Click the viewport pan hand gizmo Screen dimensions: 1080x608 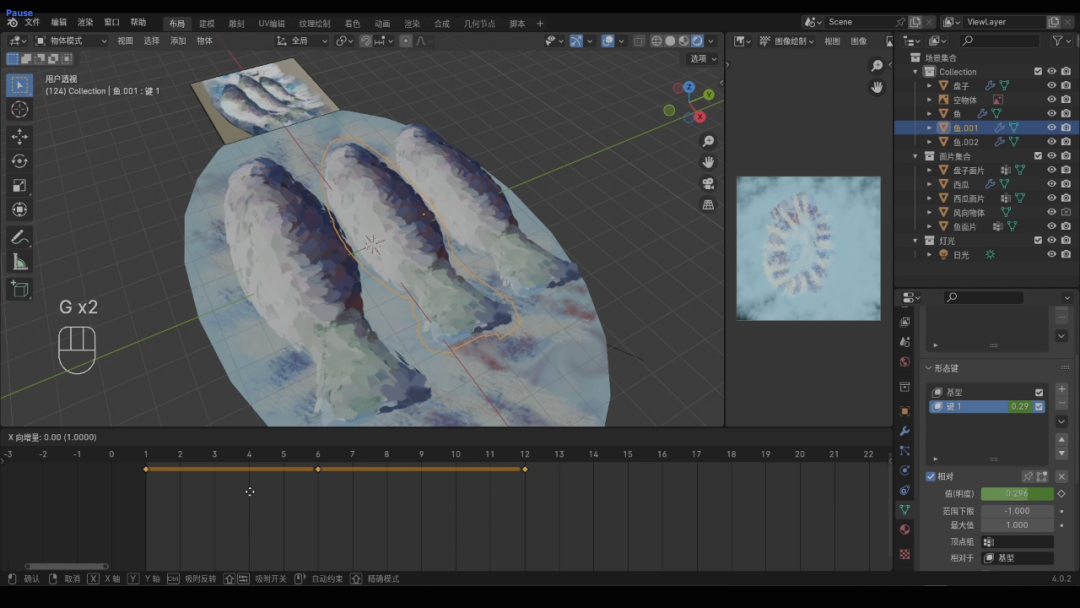(x=708, y=163)
